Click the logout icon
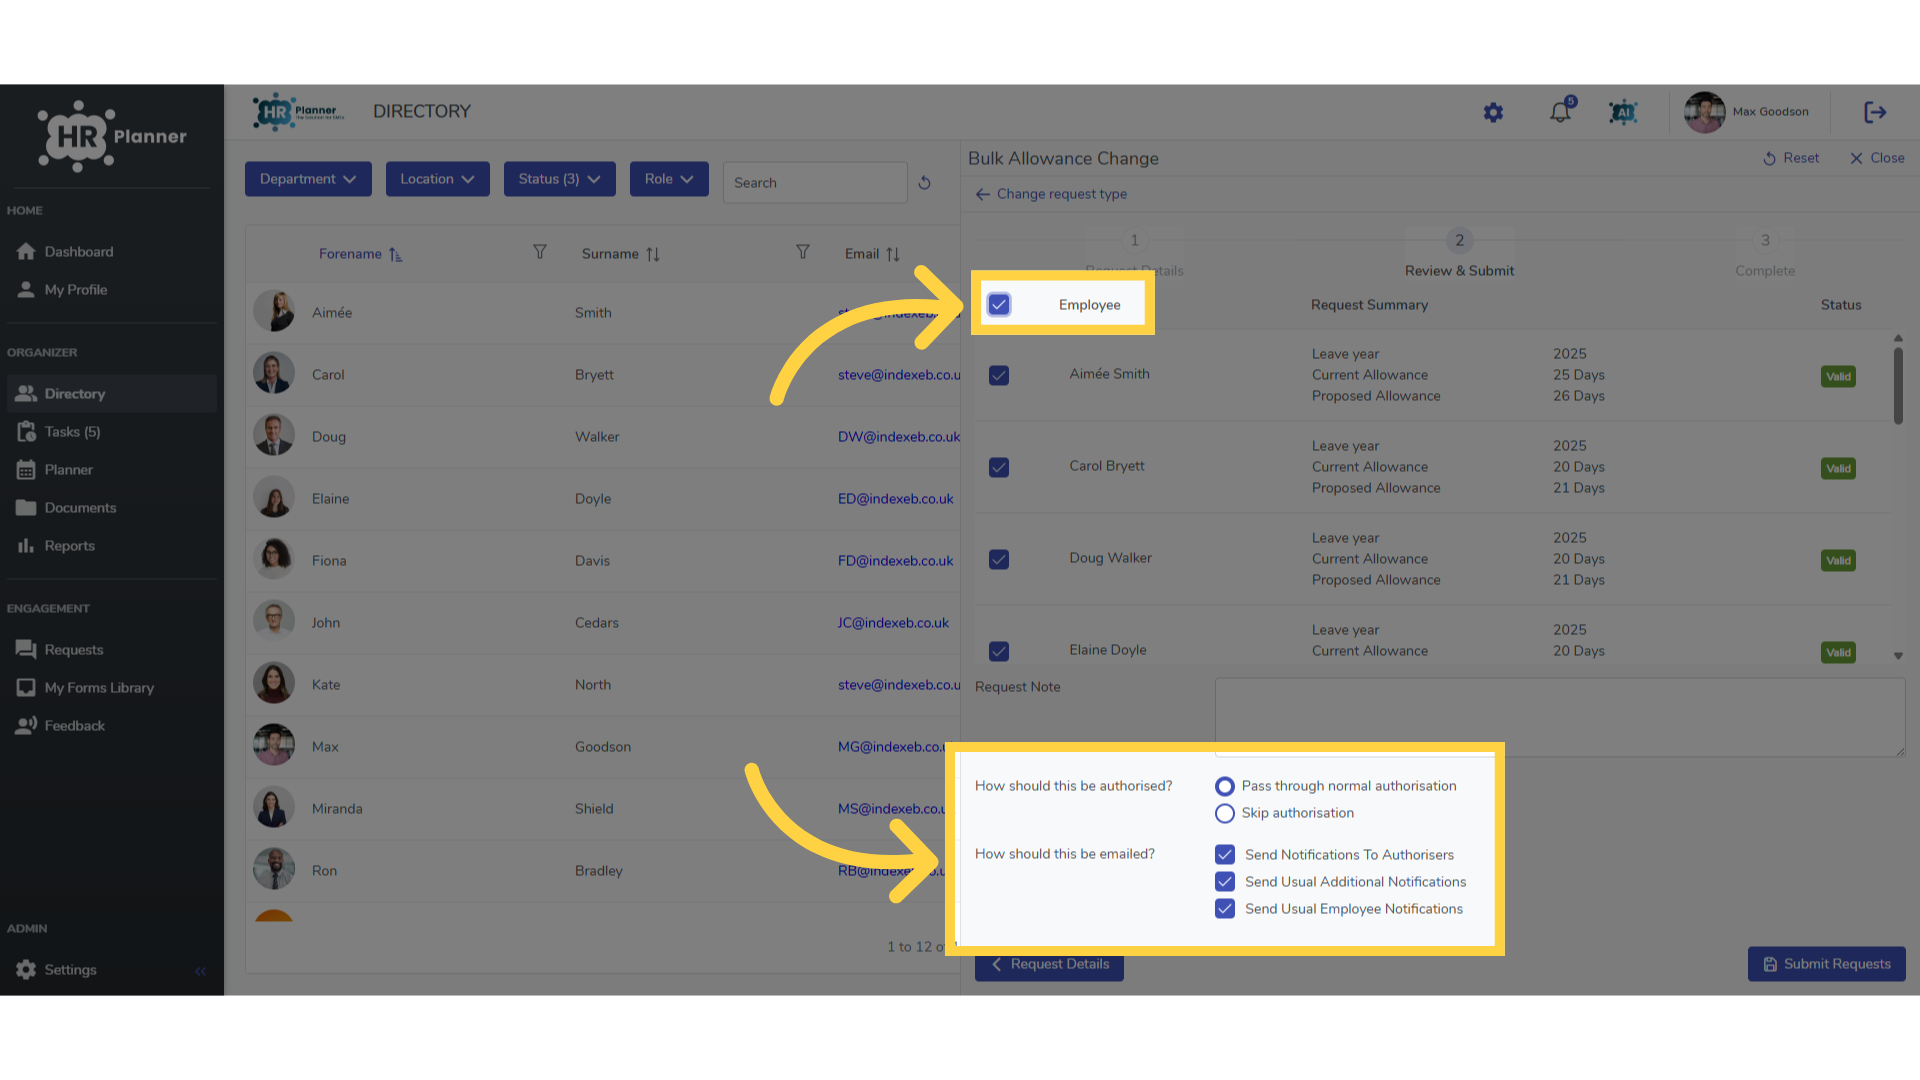 pyautogui.click(x=1875, y=112)
